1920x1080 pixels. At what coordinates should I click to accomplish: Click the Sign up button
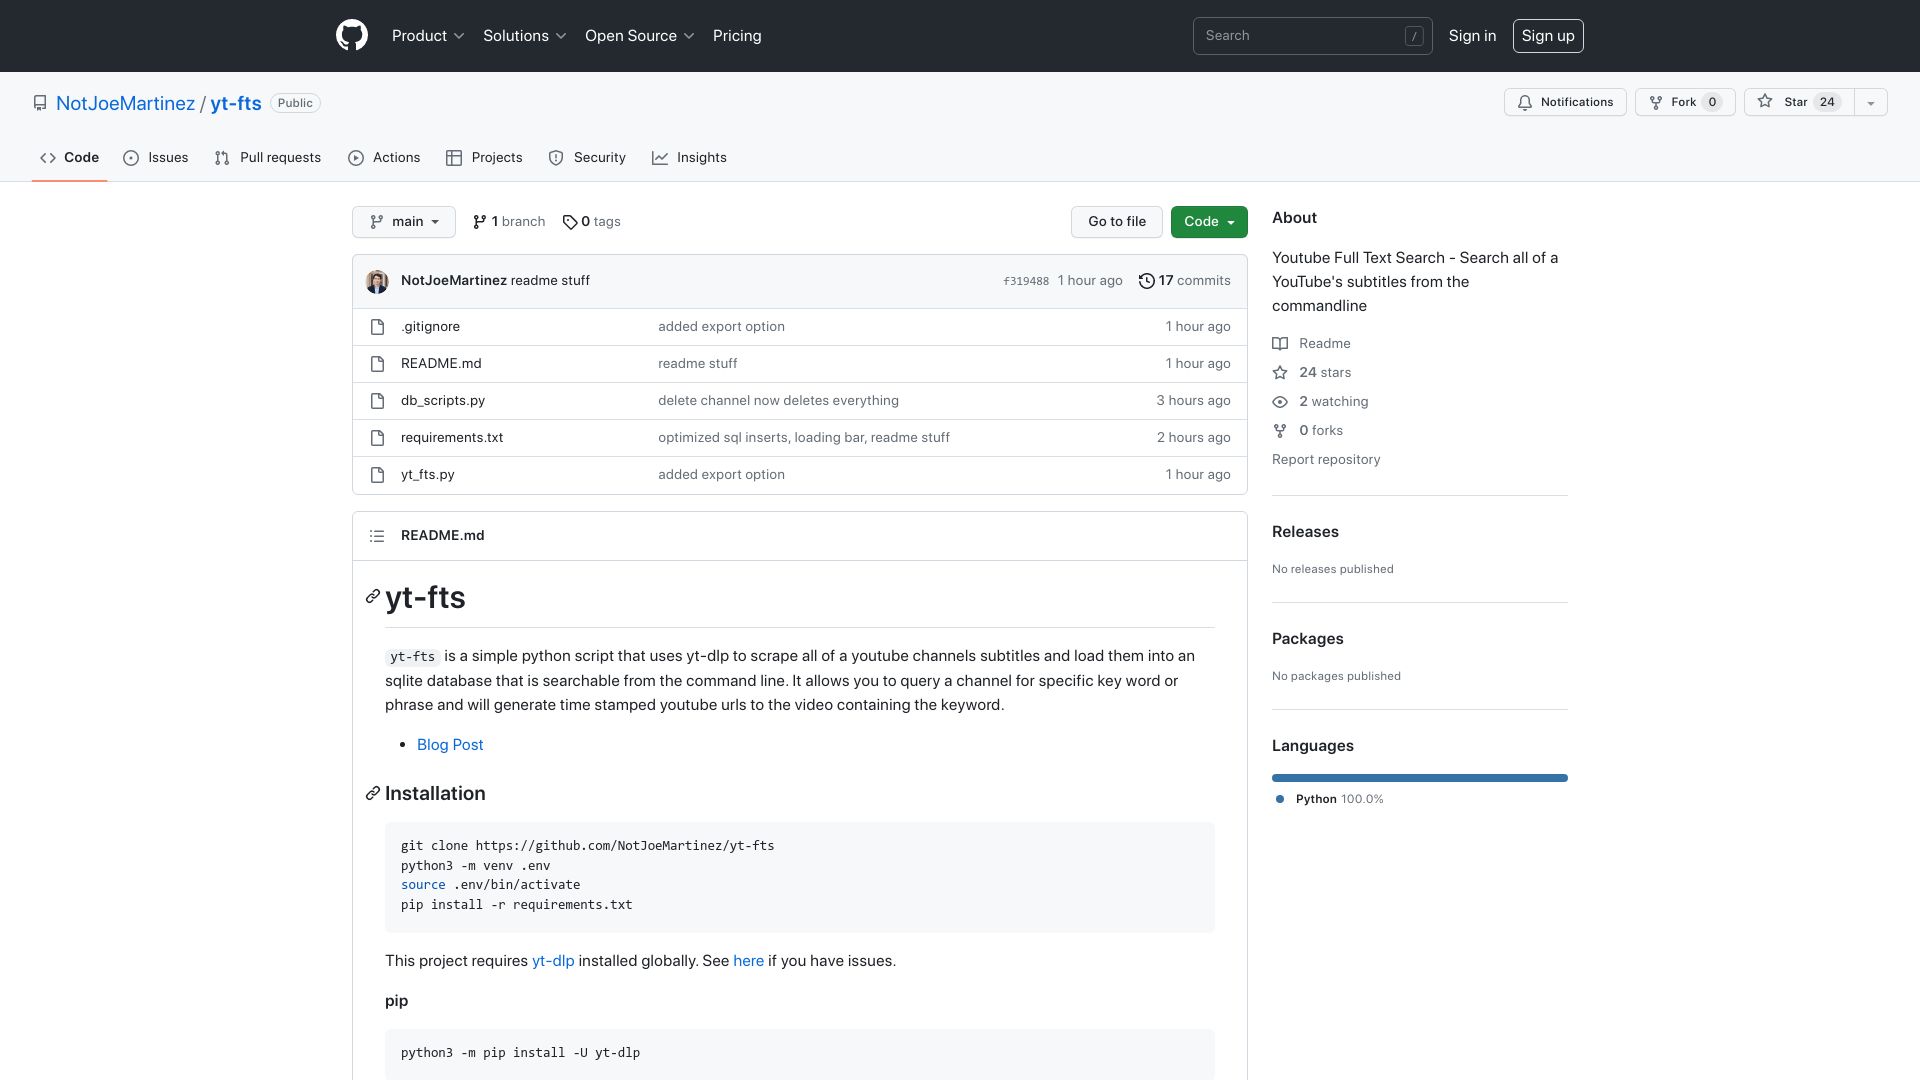1548,36
